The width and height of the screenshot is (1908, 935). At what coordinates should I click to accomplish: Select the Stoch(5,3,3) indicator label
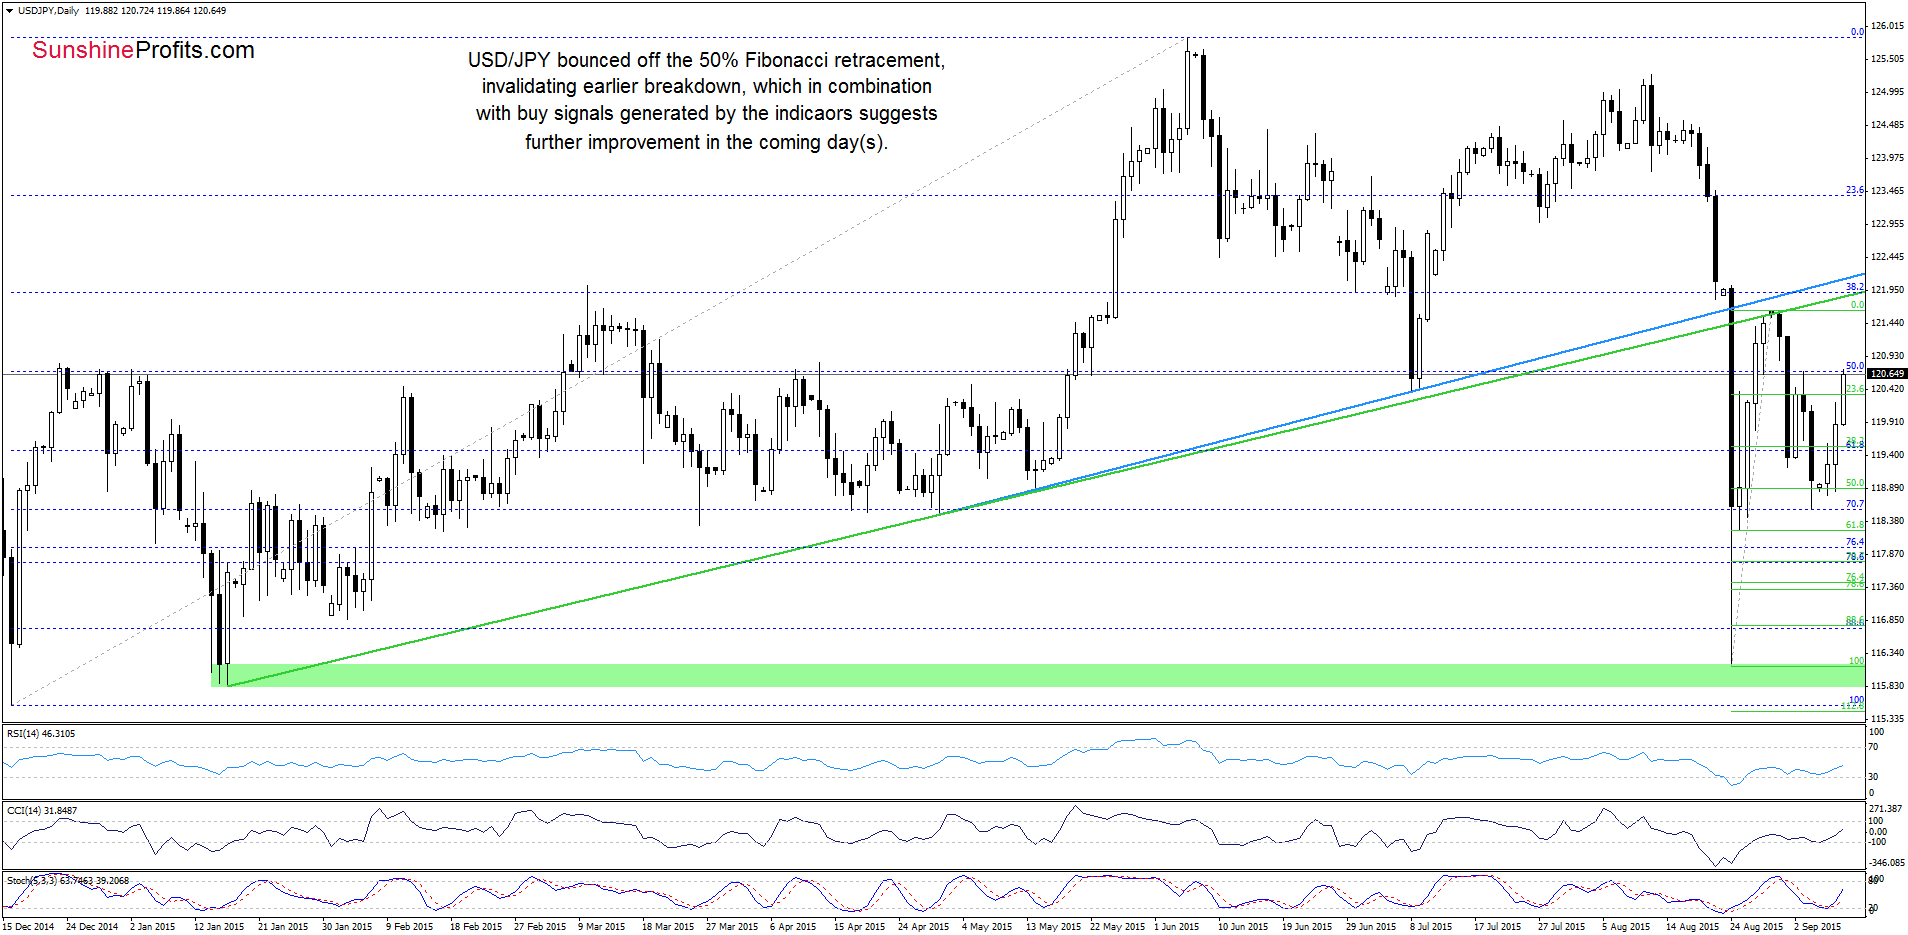pos(68,881)
